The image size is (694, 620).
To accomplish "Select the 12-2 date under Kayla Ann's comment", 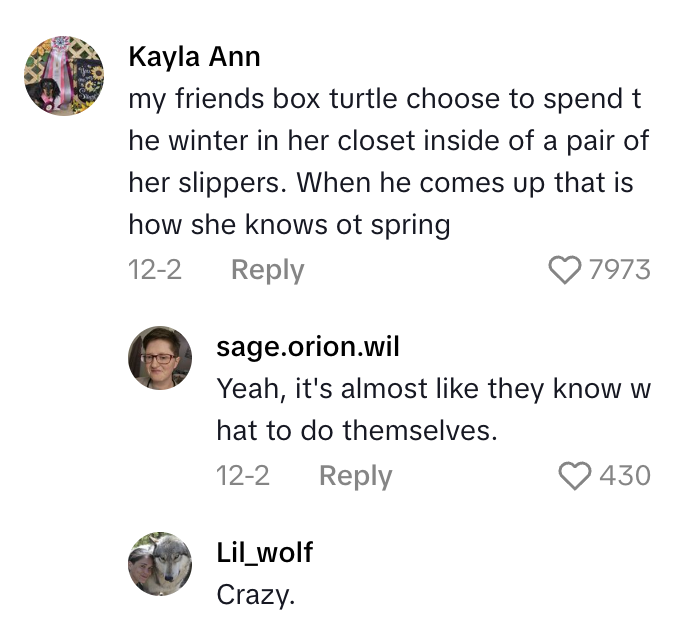I will (155, 269).
